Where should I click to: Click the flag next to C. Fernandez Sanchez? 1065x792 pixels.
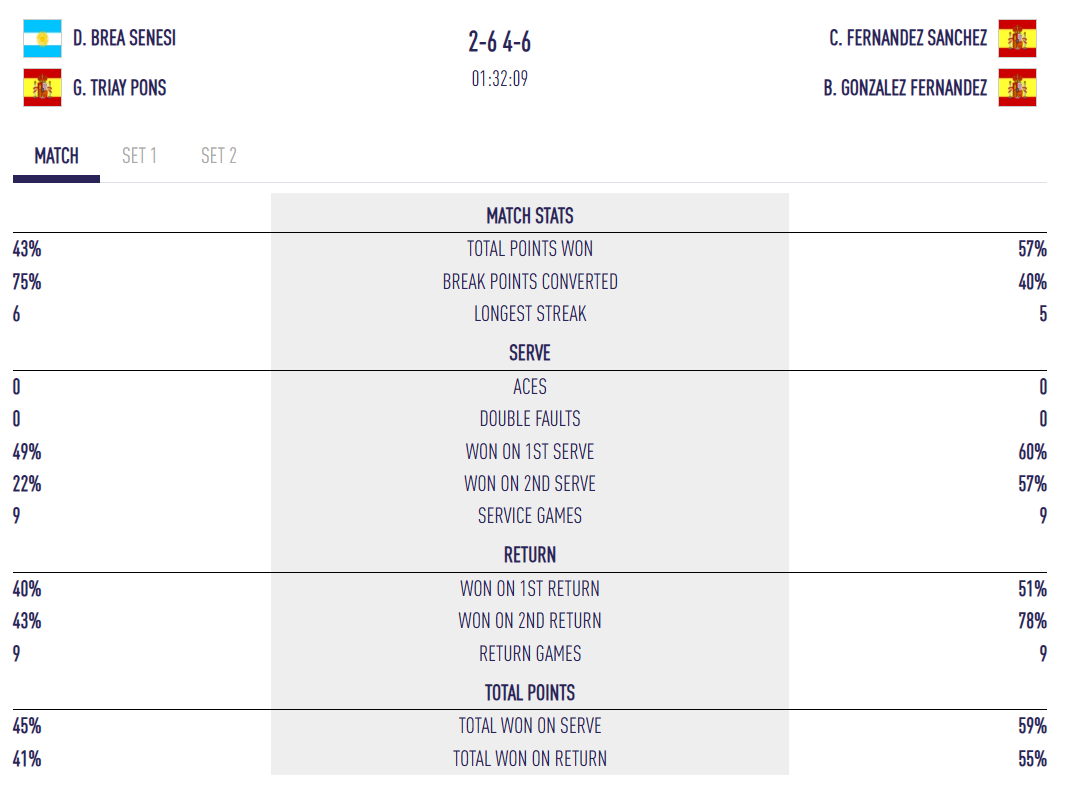tap(1017, 39)
